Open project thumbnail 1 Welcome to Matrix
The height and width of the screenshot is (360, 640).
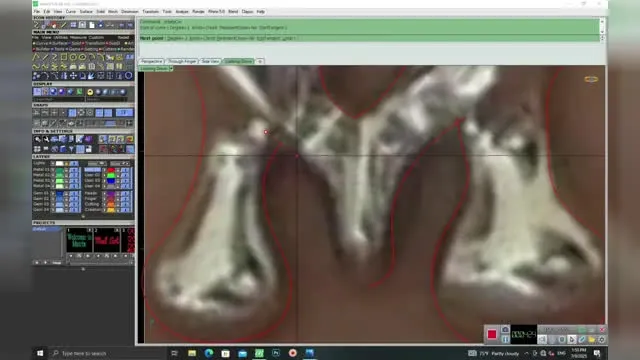pos(79,240)
